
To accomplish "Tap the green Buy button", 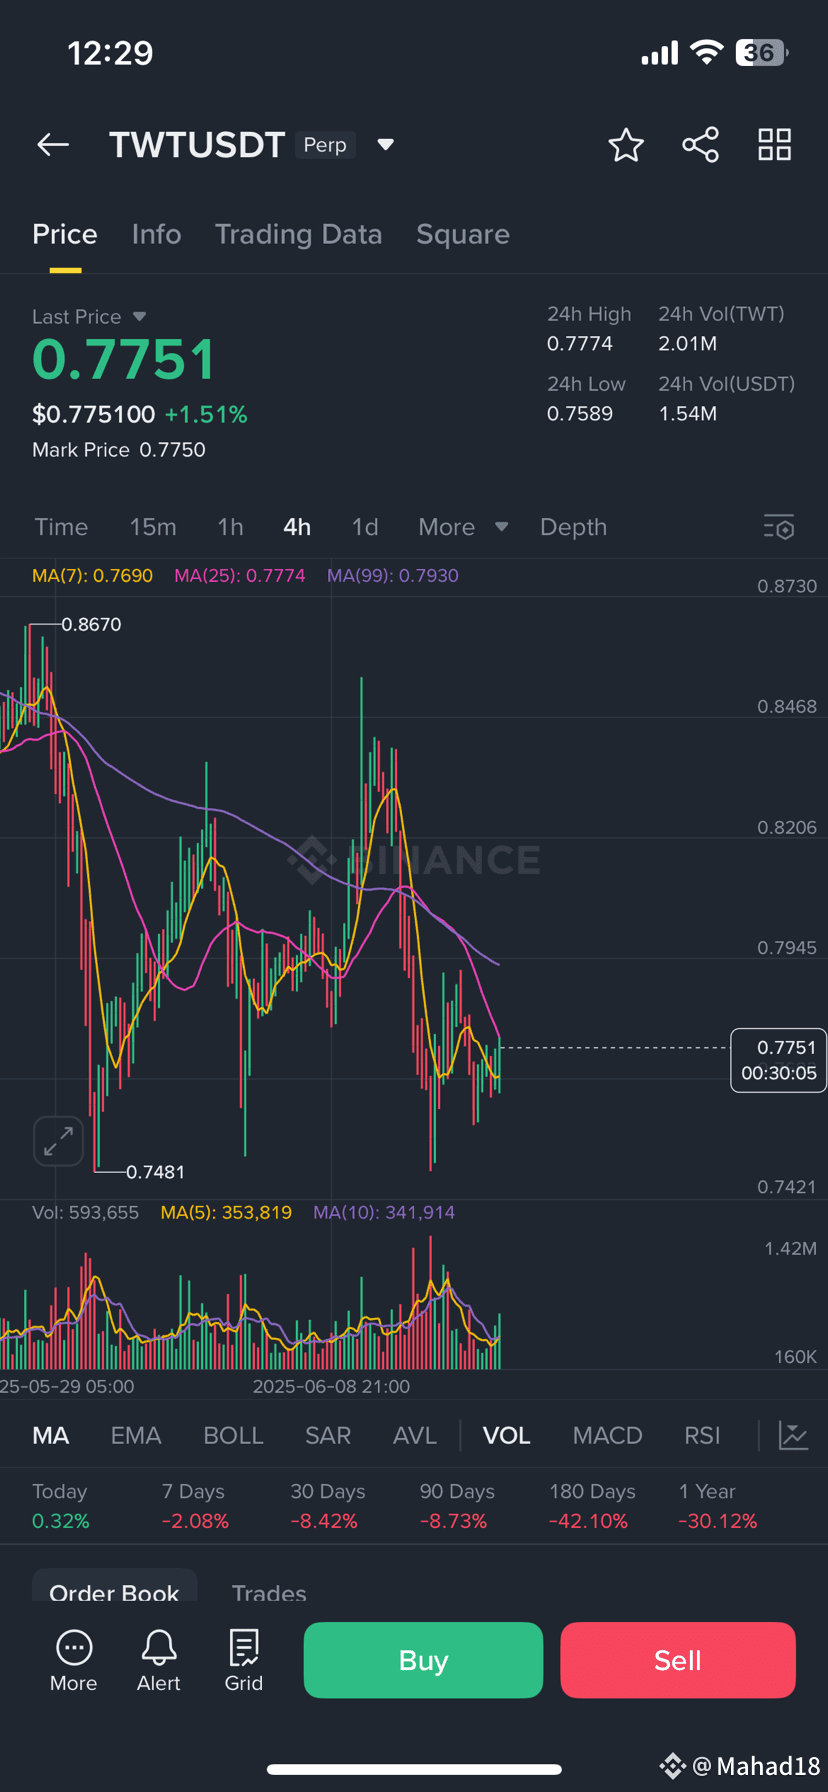I will click(x=423, y=1660).
